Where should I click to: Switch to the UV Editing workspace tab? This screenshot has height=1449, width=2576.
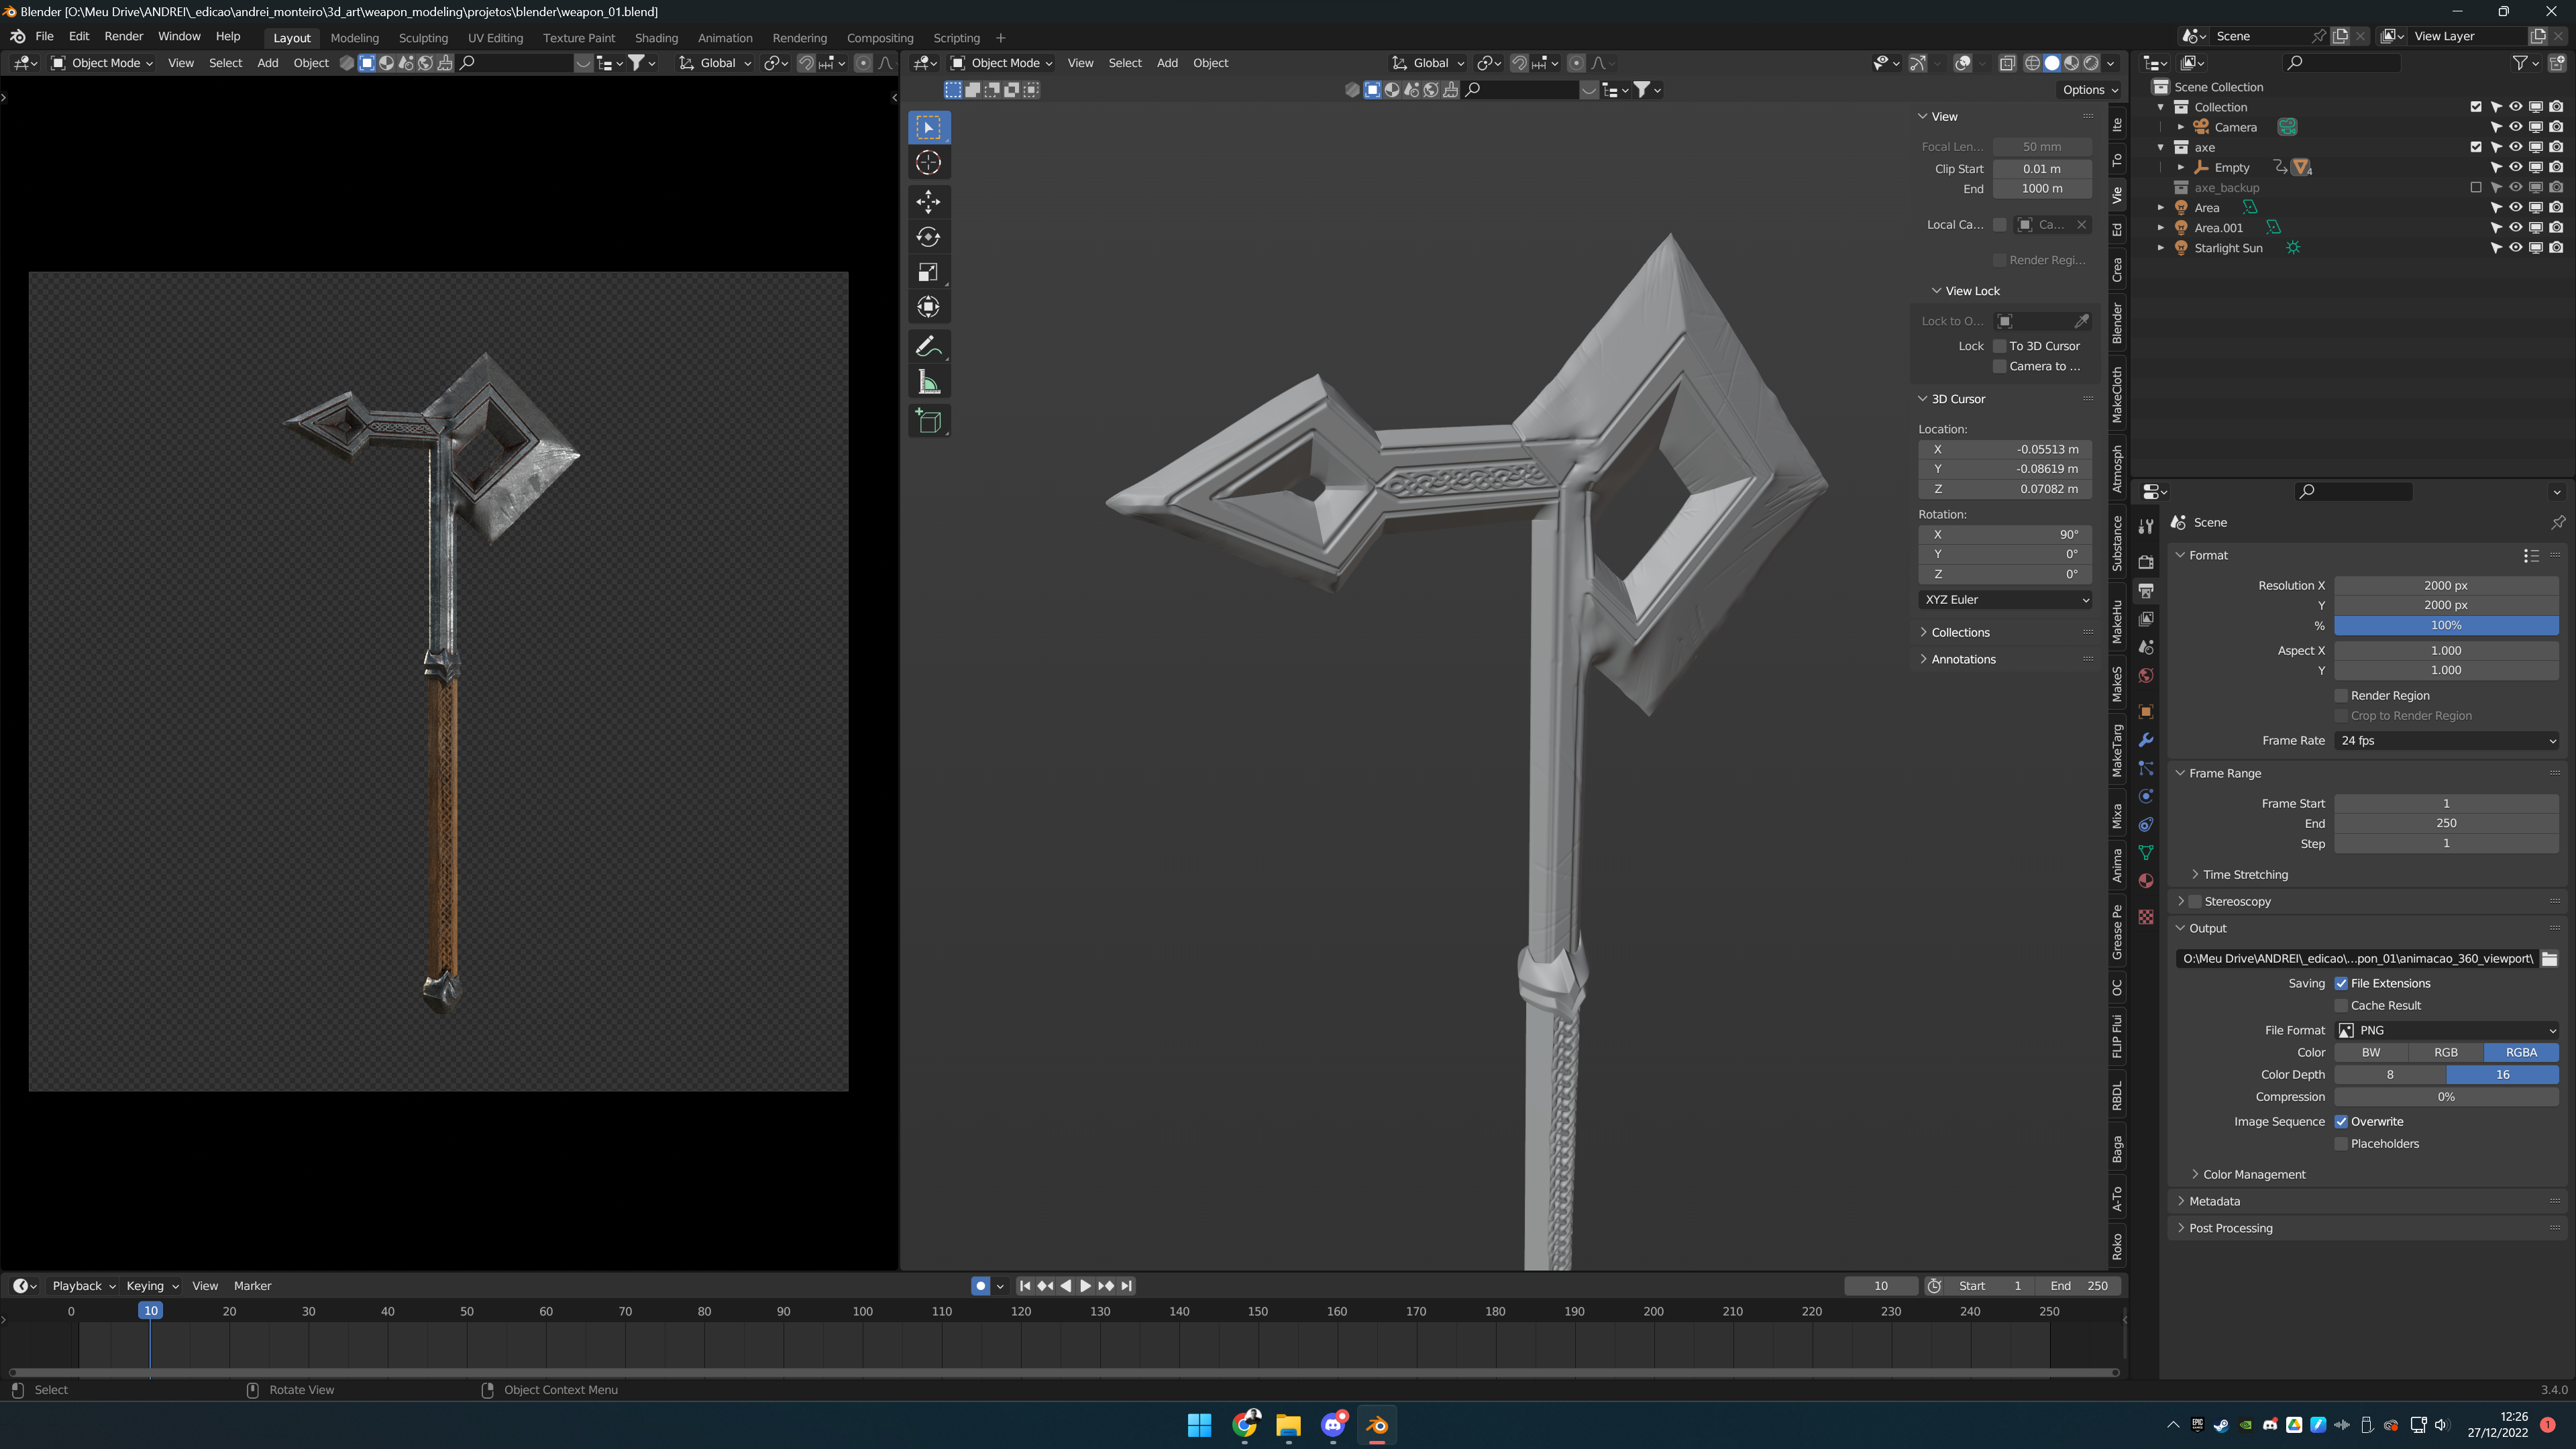pos(495,38)
